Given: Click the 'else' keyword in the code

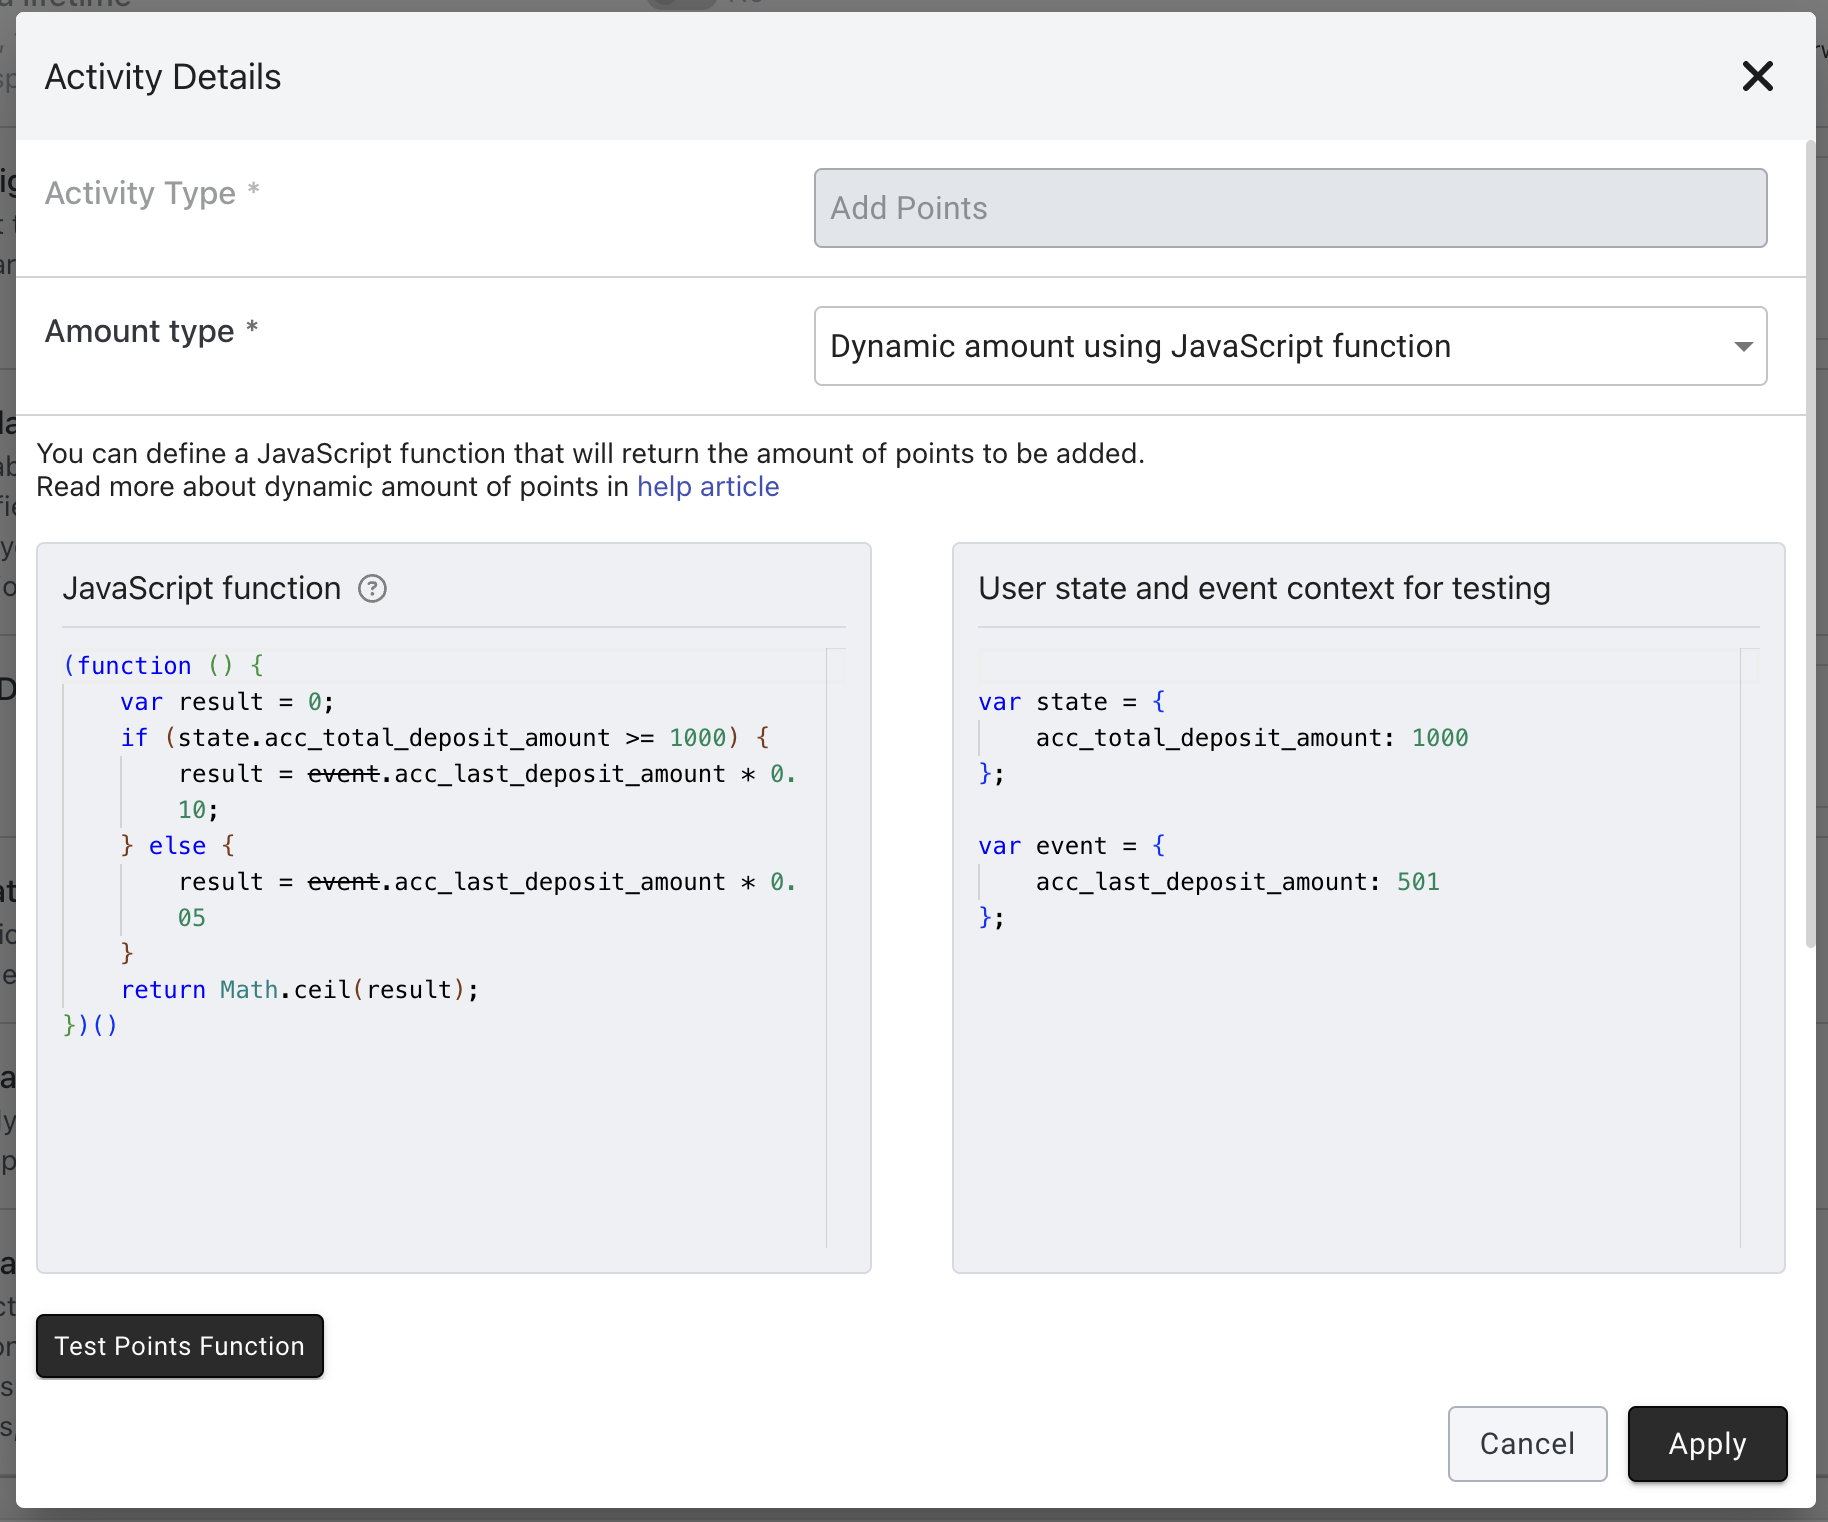Looking at the screenshot, I should click(x=177, y=846).
